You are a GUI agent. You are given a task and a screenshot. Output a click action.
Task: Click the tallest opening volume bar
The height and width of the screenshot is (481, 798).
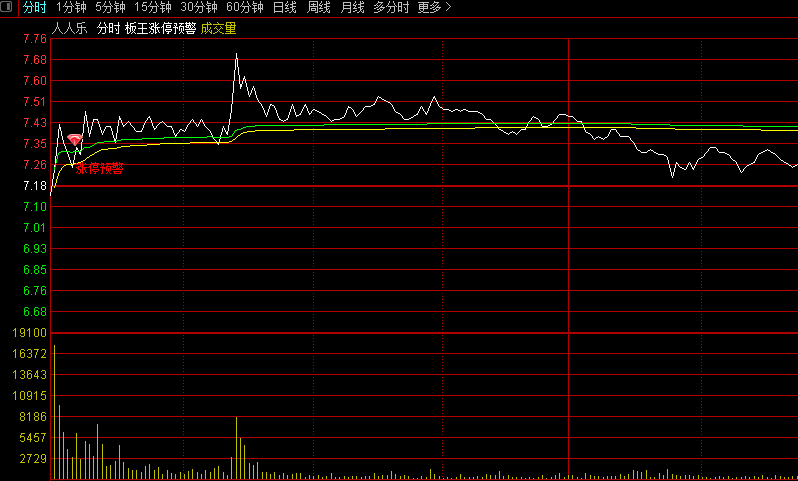pos(54,412)
